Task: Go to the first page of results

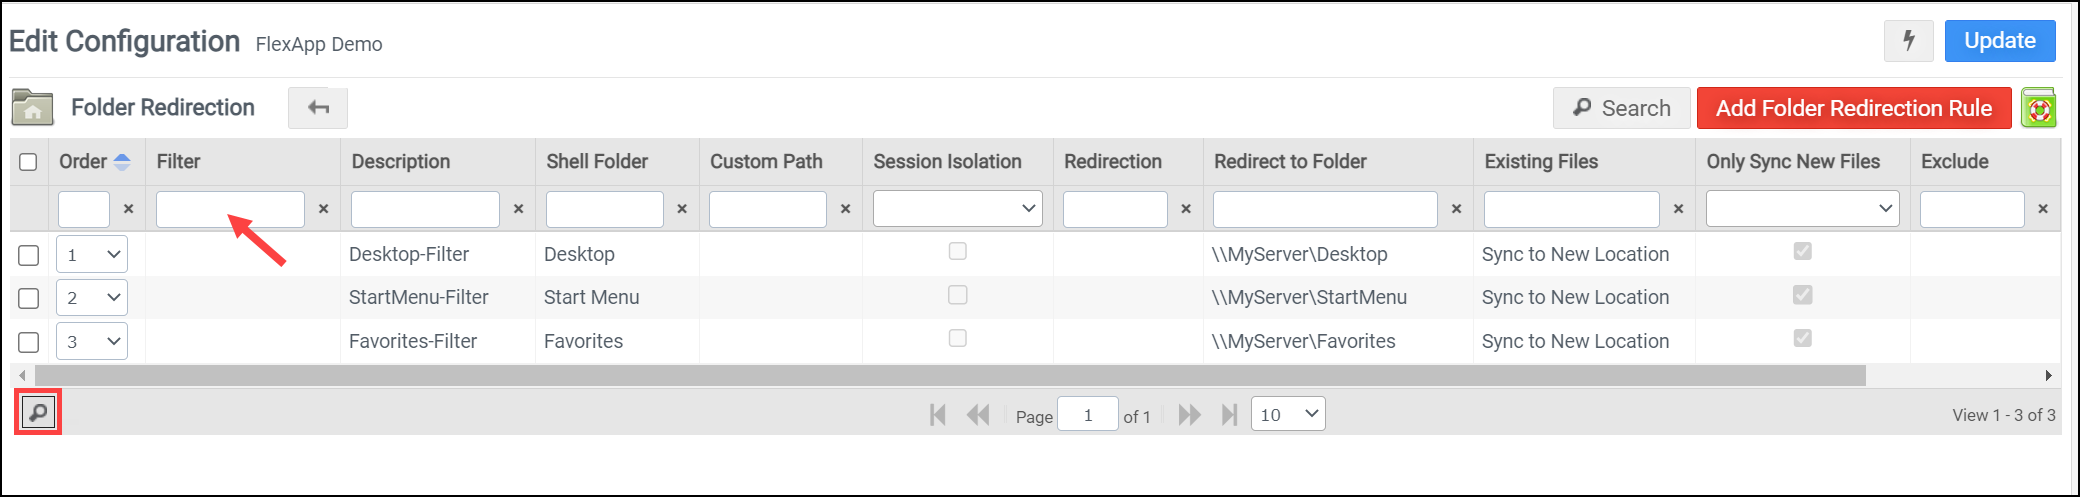Action: 937,415
